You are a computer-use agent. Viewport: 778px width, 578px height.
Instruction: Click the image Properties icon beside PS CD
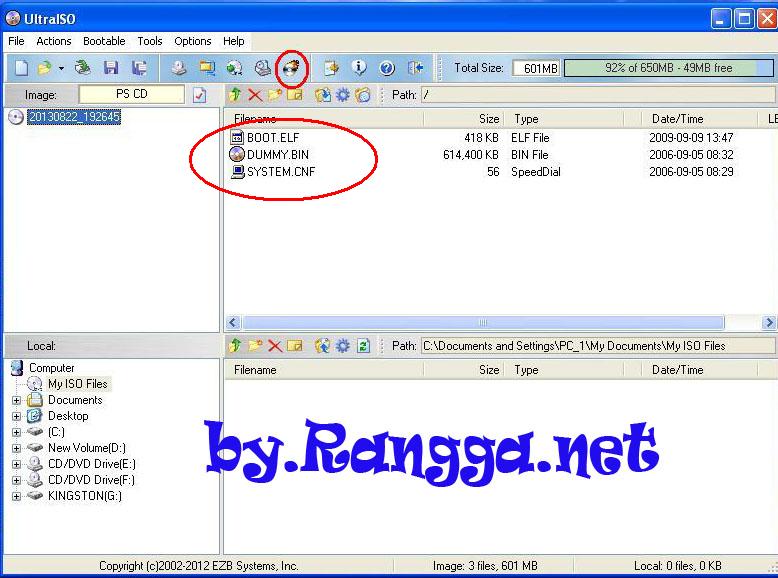(x=199, y=94)
